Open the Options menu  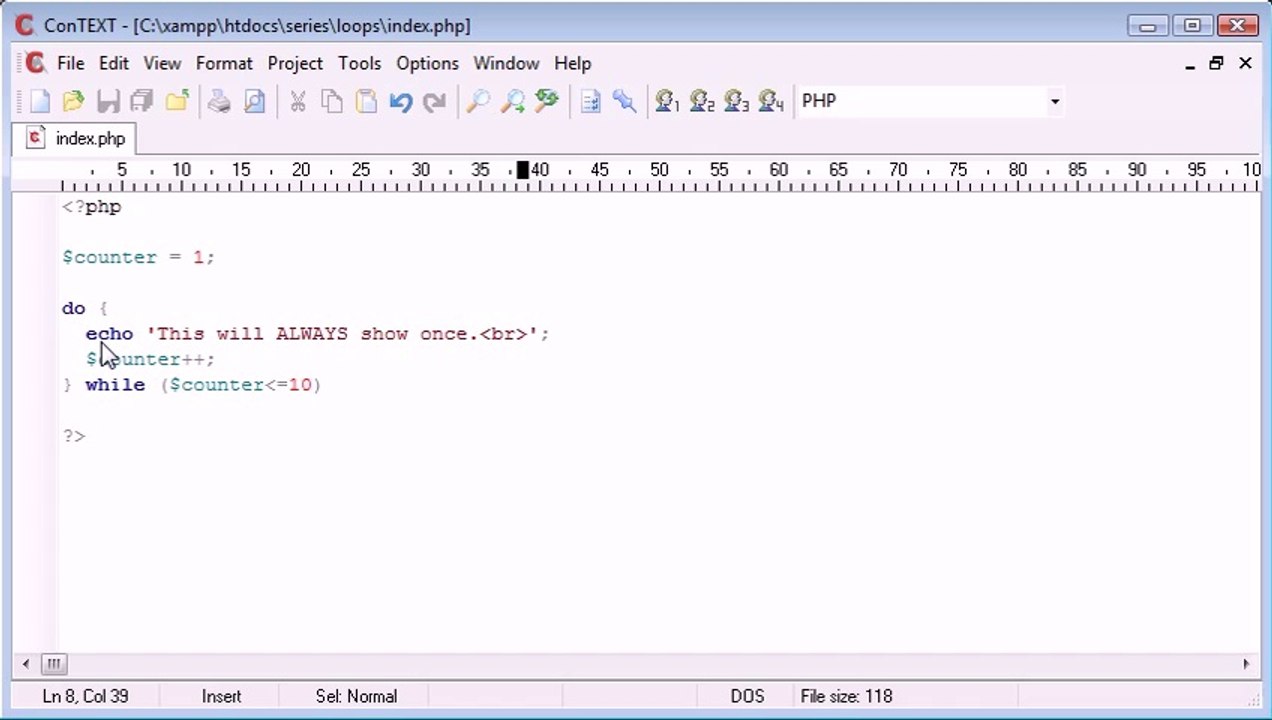[x=427, y=63]
